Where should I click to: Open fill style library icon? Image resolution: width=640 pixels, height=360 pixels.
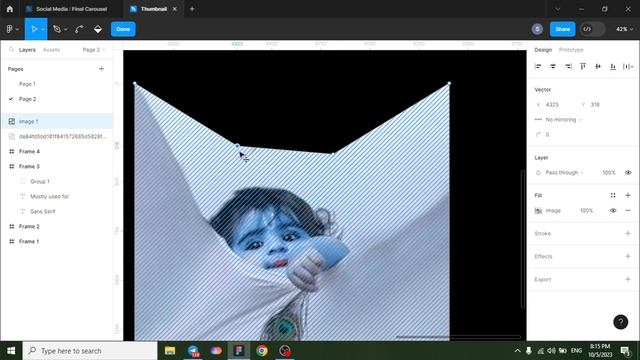tap(613, 196)
